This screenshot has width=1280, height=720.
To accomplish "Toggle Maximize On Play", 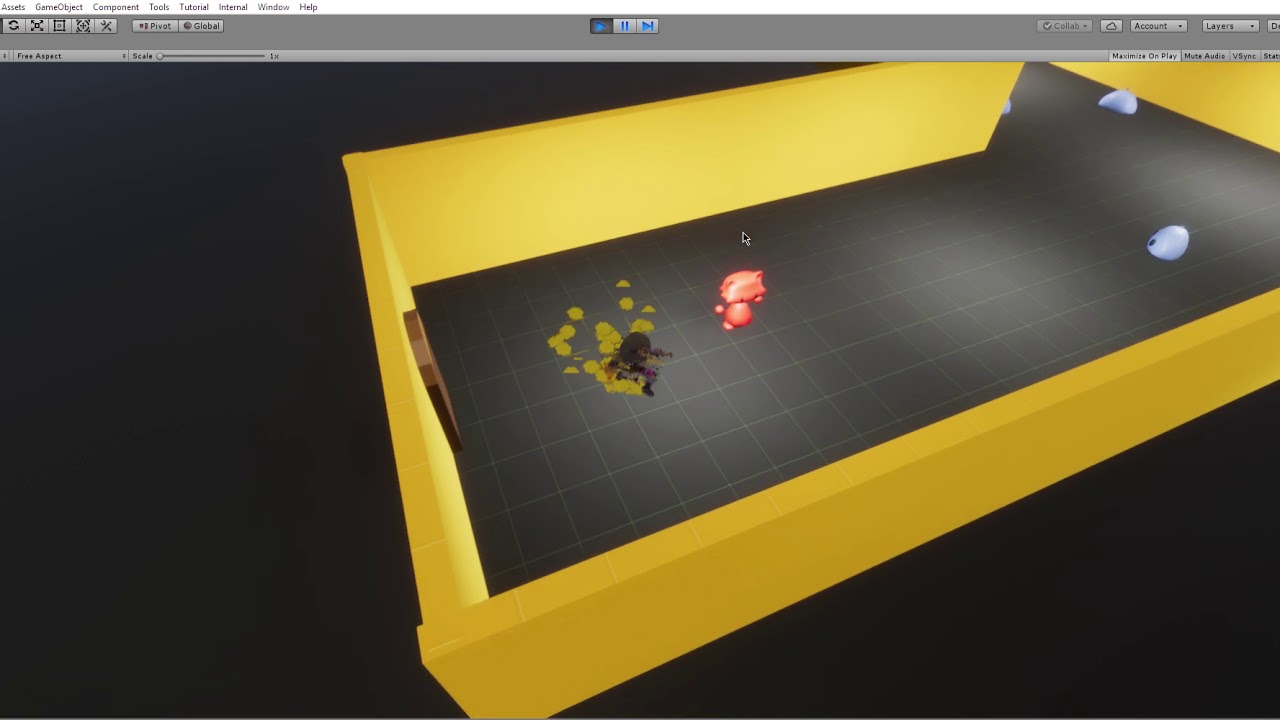I will [x=1144, y=56].
